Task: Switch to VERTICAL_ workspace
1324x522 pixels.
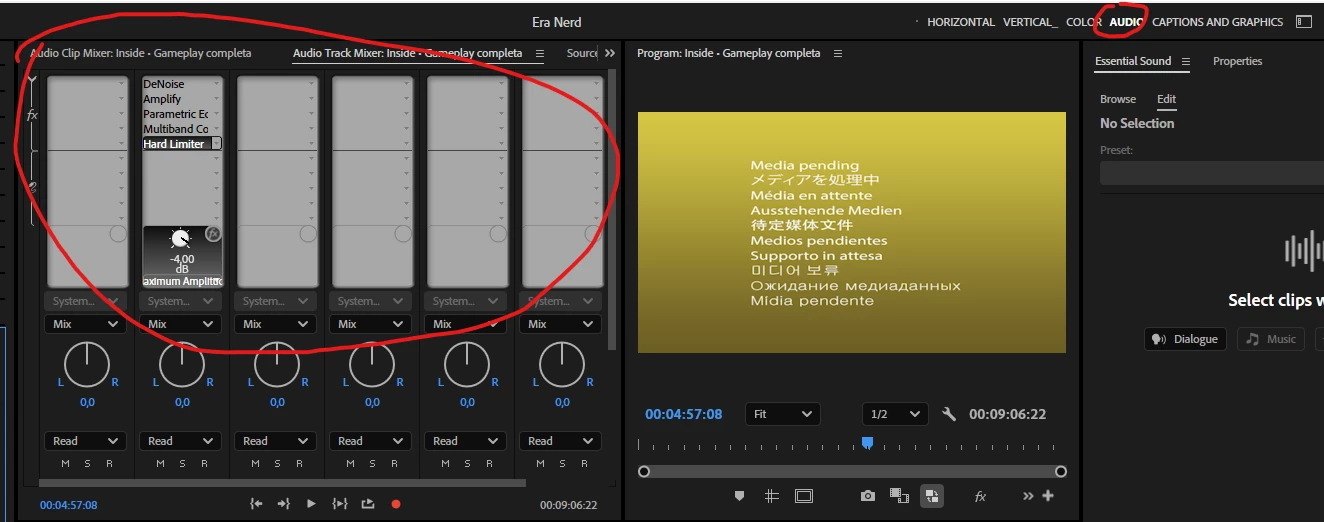Action: coord(1030,22)
